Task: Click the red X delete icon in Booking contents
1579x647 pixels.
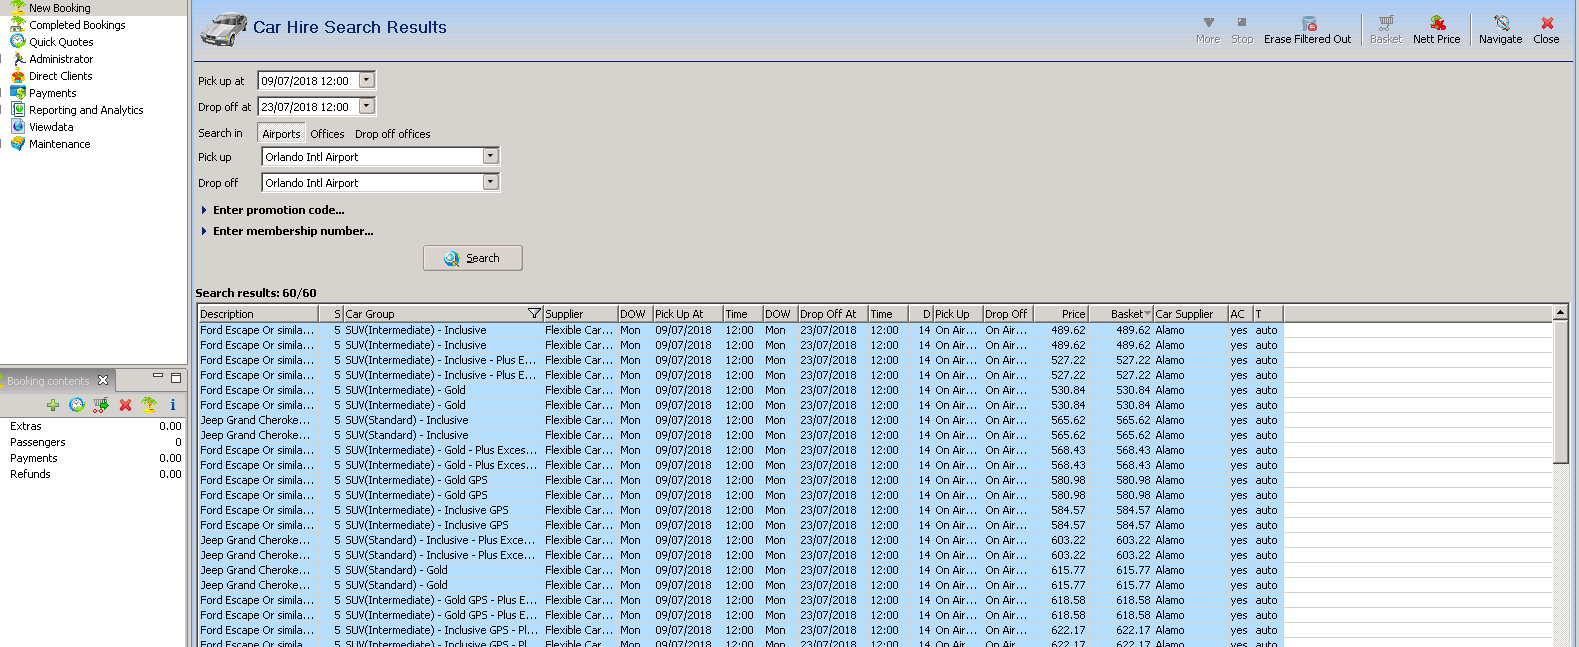Action: point(125,405)
